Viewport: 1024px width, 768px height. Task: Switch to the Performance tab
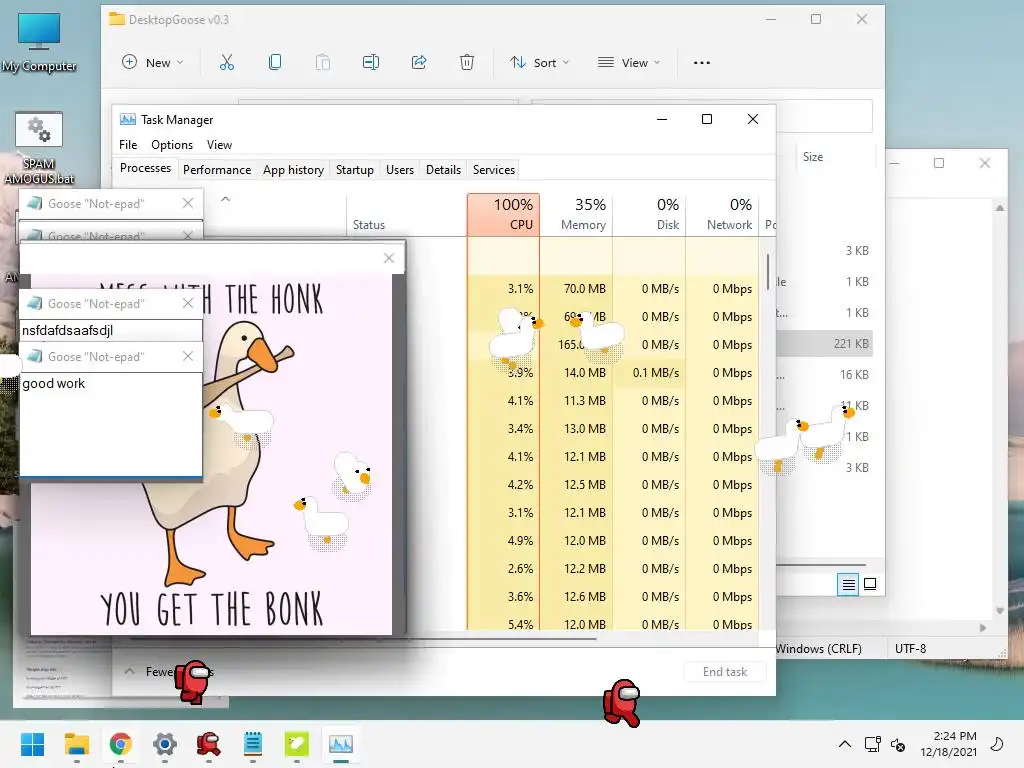217,170
